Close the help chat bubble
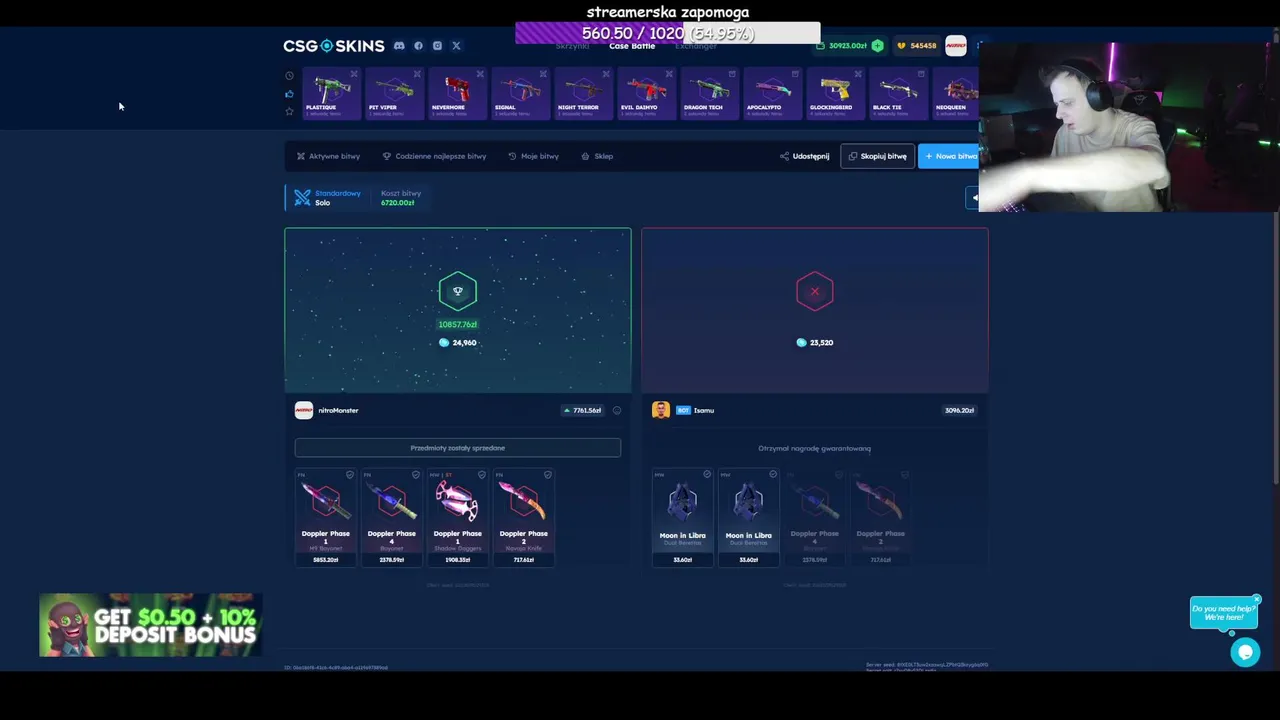The image size is (1280, 720). tap(1257, 600)
